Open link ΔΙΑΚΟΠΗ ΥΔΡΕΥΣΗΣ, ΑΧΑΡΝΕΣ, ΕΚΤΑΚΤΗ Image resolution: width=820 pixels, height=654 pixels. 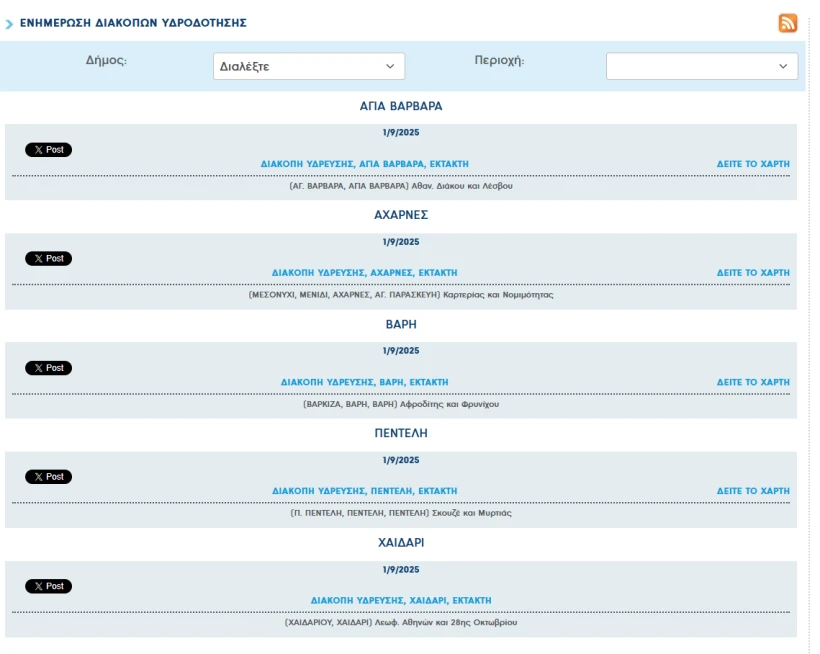click(x=365, y=272)
